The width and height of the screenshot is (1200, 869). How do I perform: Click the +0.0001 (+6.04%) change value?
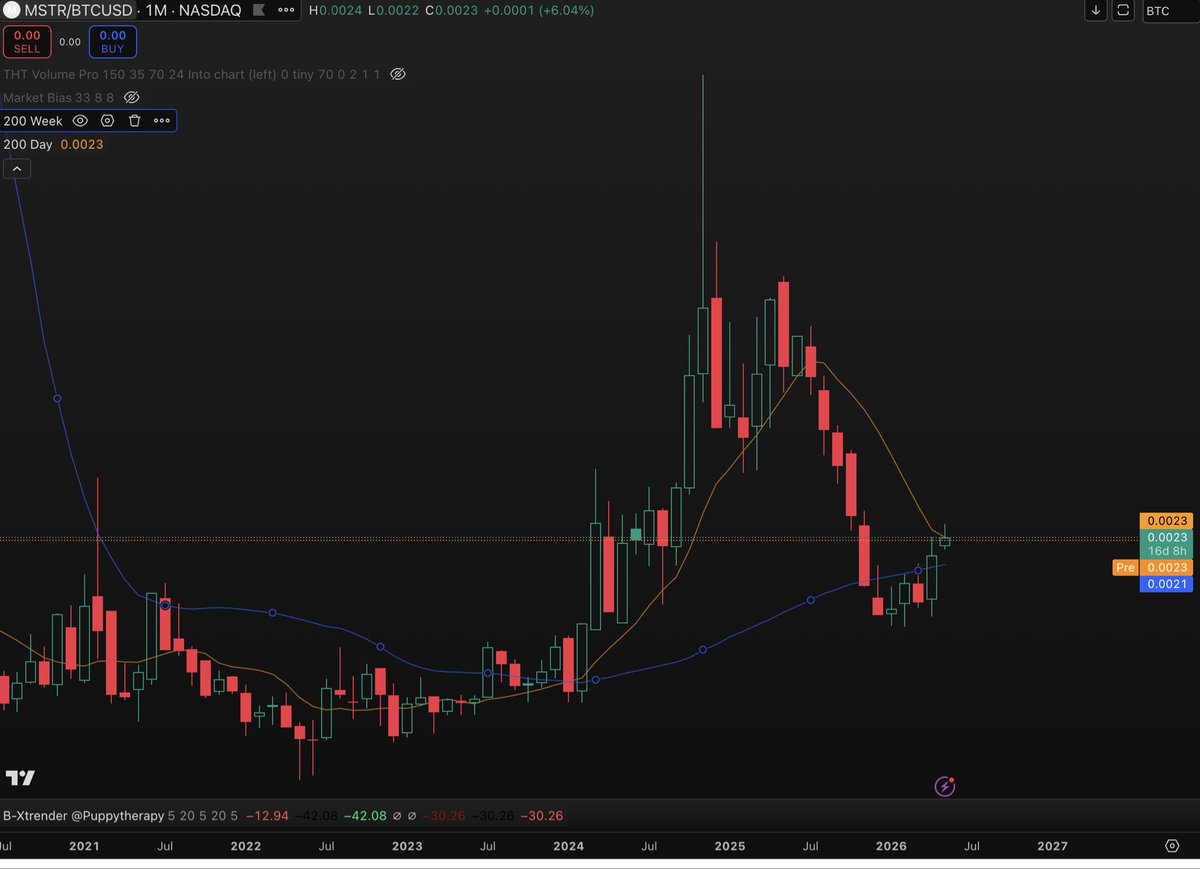541,11
